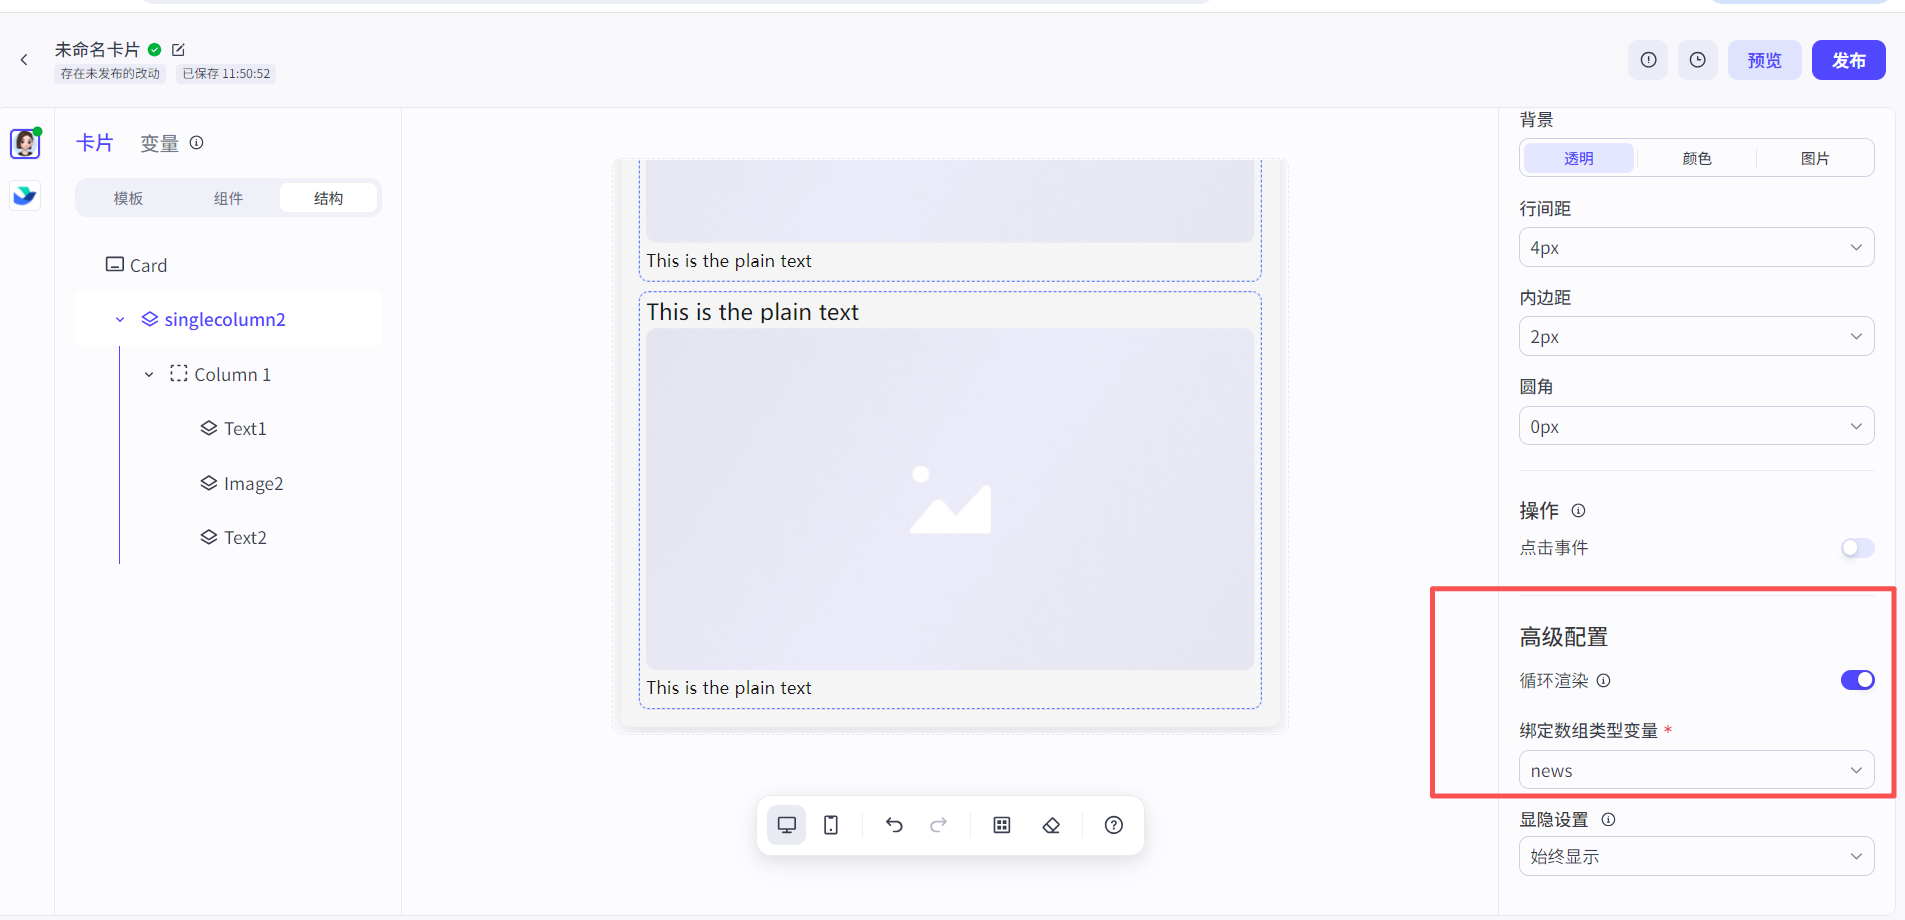Select plain text under first card image
1905x920 pixels.
click(729, 261)
